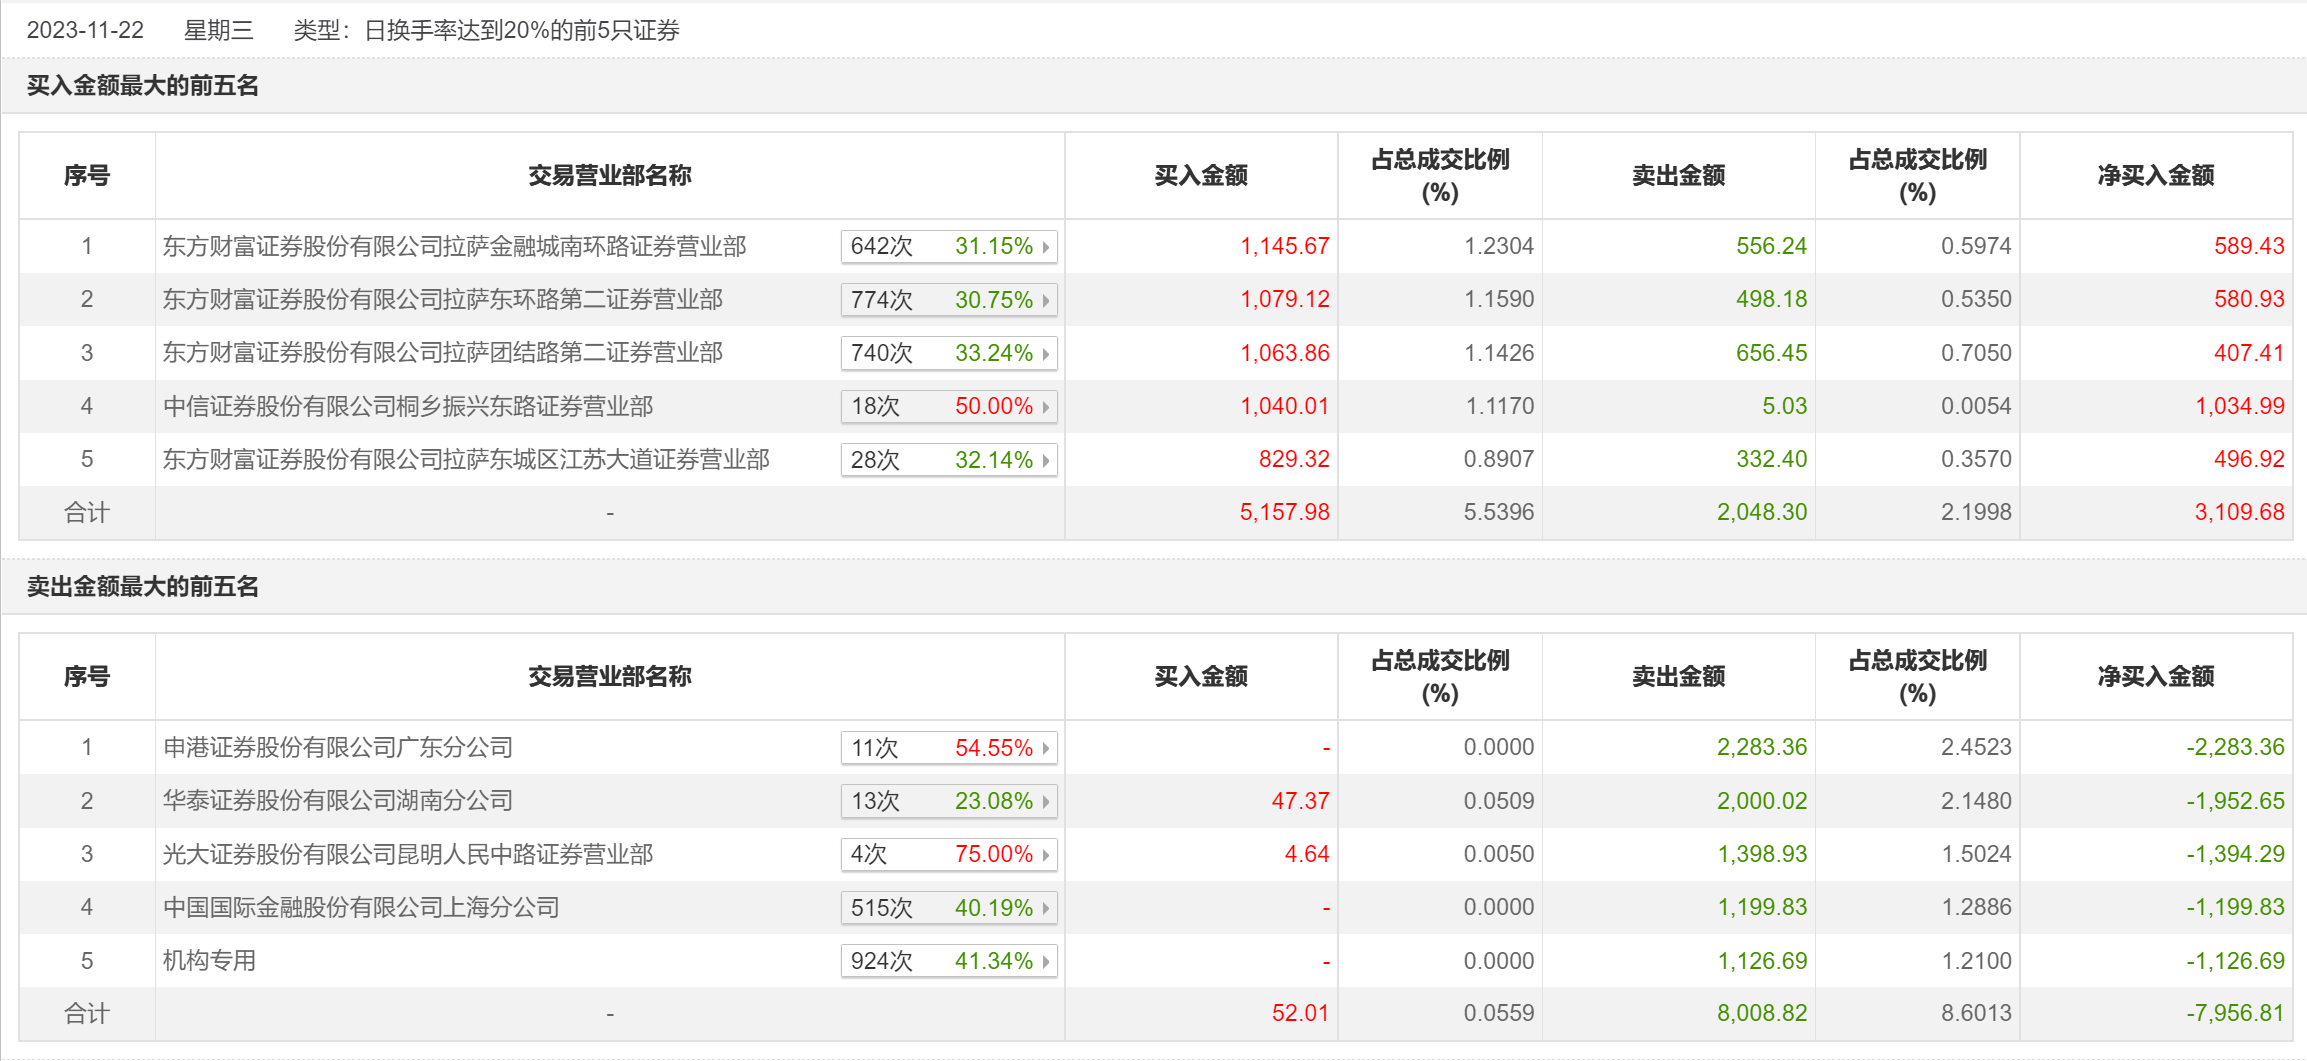Expand the 18次 50.00% stats box
This screenshot has height=1061, width=2307.
948,407
